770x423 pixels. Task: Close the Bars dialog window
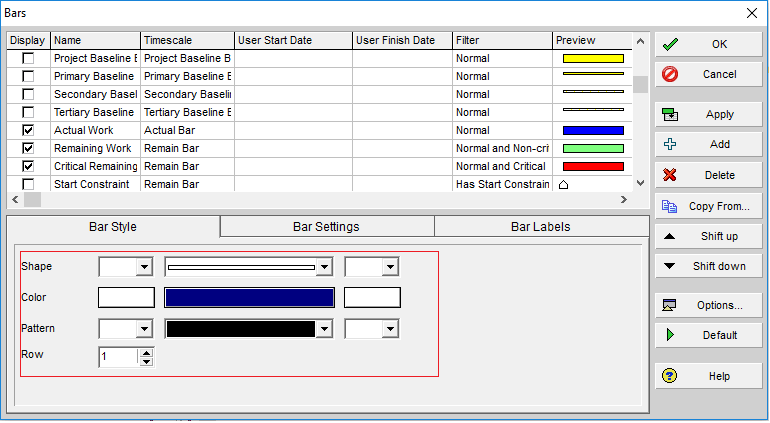tap(752, 13)
